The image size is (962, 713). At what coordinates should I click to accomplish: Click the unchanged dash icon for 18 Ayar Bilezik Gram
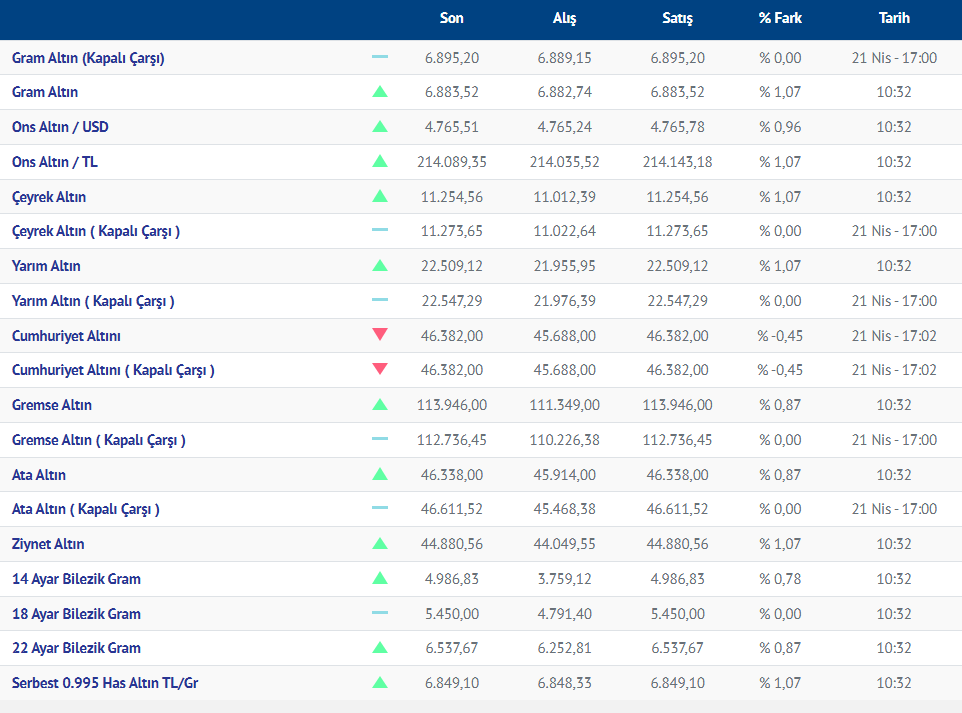379,613
